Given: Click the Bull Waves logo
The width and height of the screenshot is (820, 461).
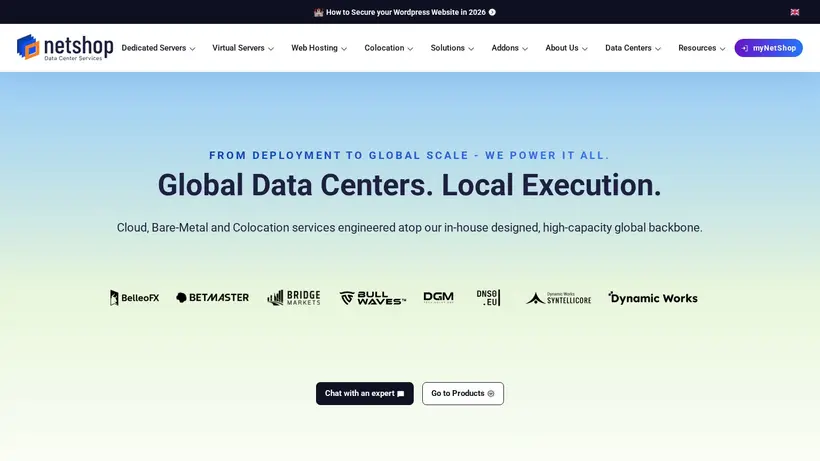Looking at the screenshot, I should pyautogui.click(x=372, y=298).
